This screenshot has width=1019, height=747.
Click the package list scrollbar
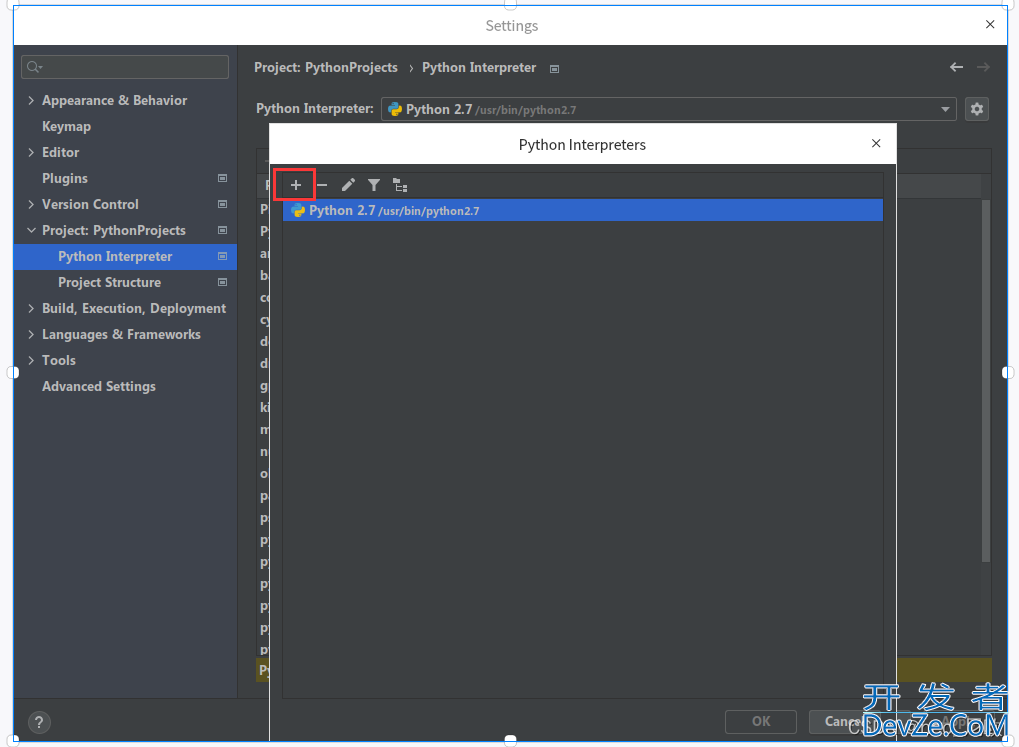[x=986, y=380]
